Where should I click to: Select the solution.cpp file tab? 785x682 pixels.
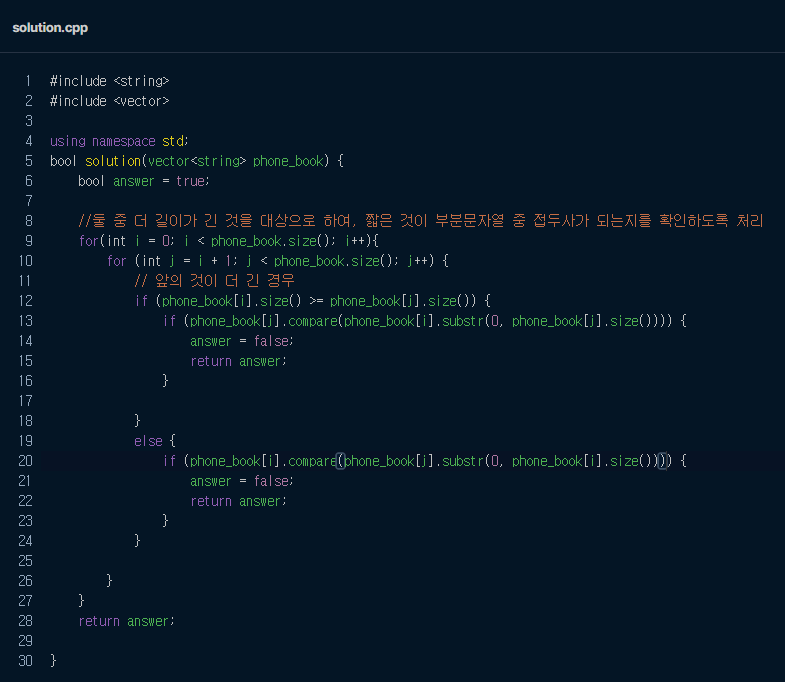coord(50,28)
